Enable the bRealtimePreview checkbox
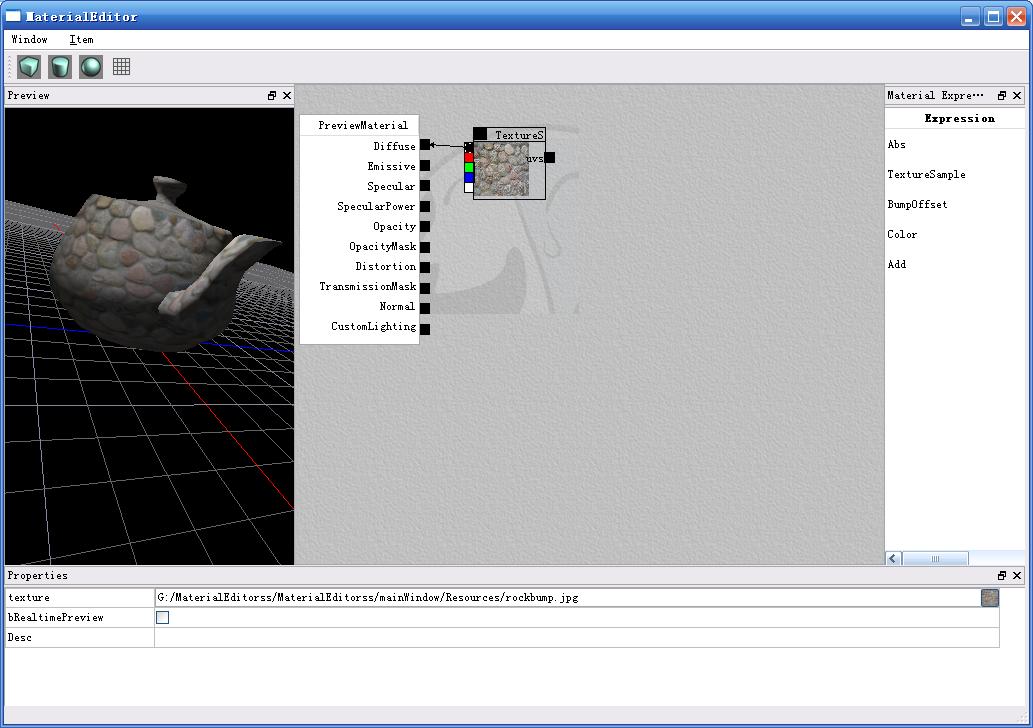 pos(162,618)
